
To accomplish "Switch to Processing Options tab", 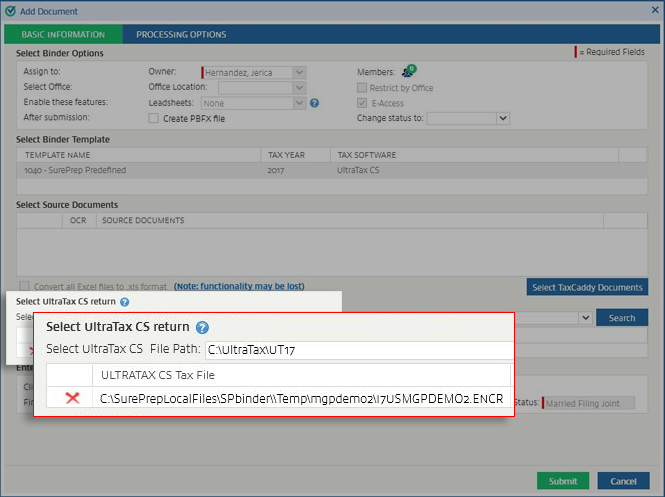I will [181, 34].
